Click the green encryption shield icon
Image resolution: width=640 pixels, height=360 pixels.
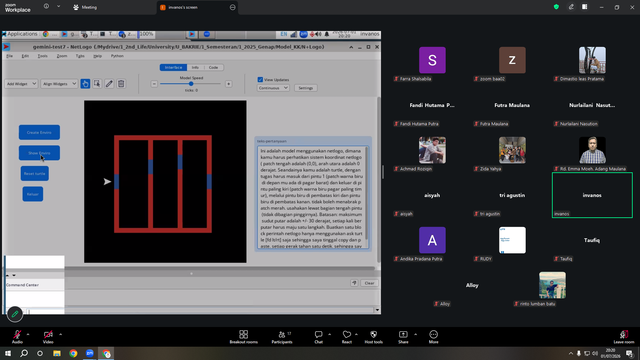pos(556,7)
